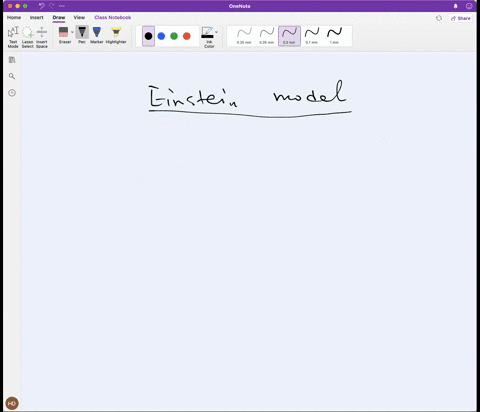Pick the red ink color swatch
480x412 pixels.
[x=187, y=36]
